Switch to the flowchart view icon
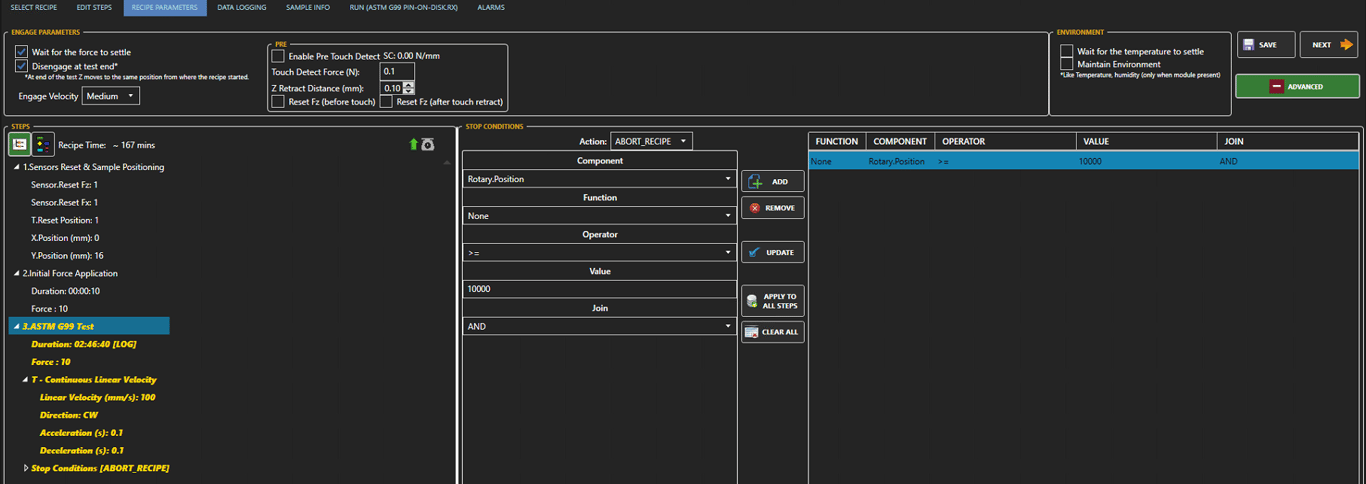This screenshot has width=1366, height=484. pyautogui.click(x=43, y=145)
